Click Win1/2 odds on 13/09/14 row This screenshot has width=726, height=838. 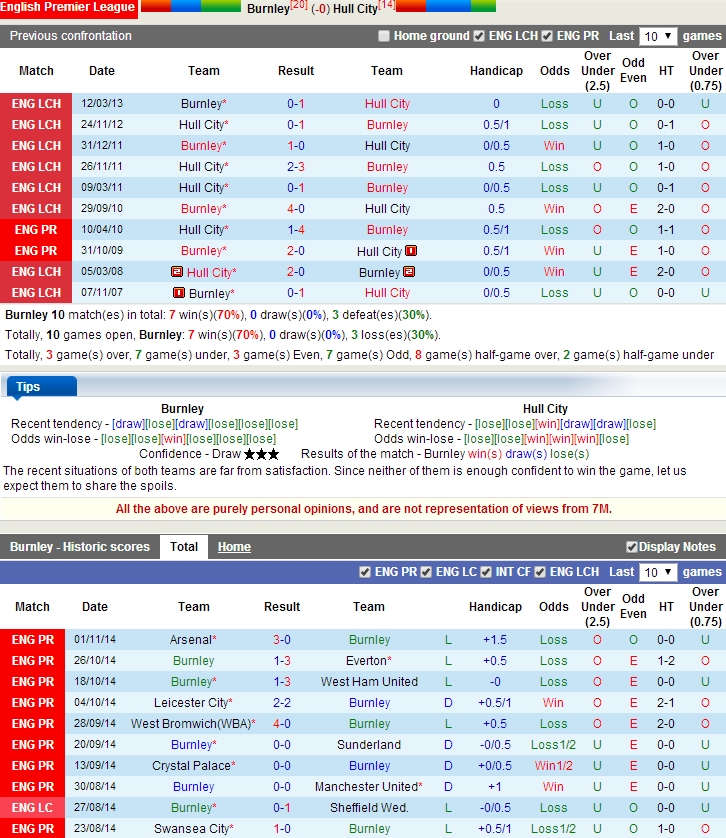point(553,766)
